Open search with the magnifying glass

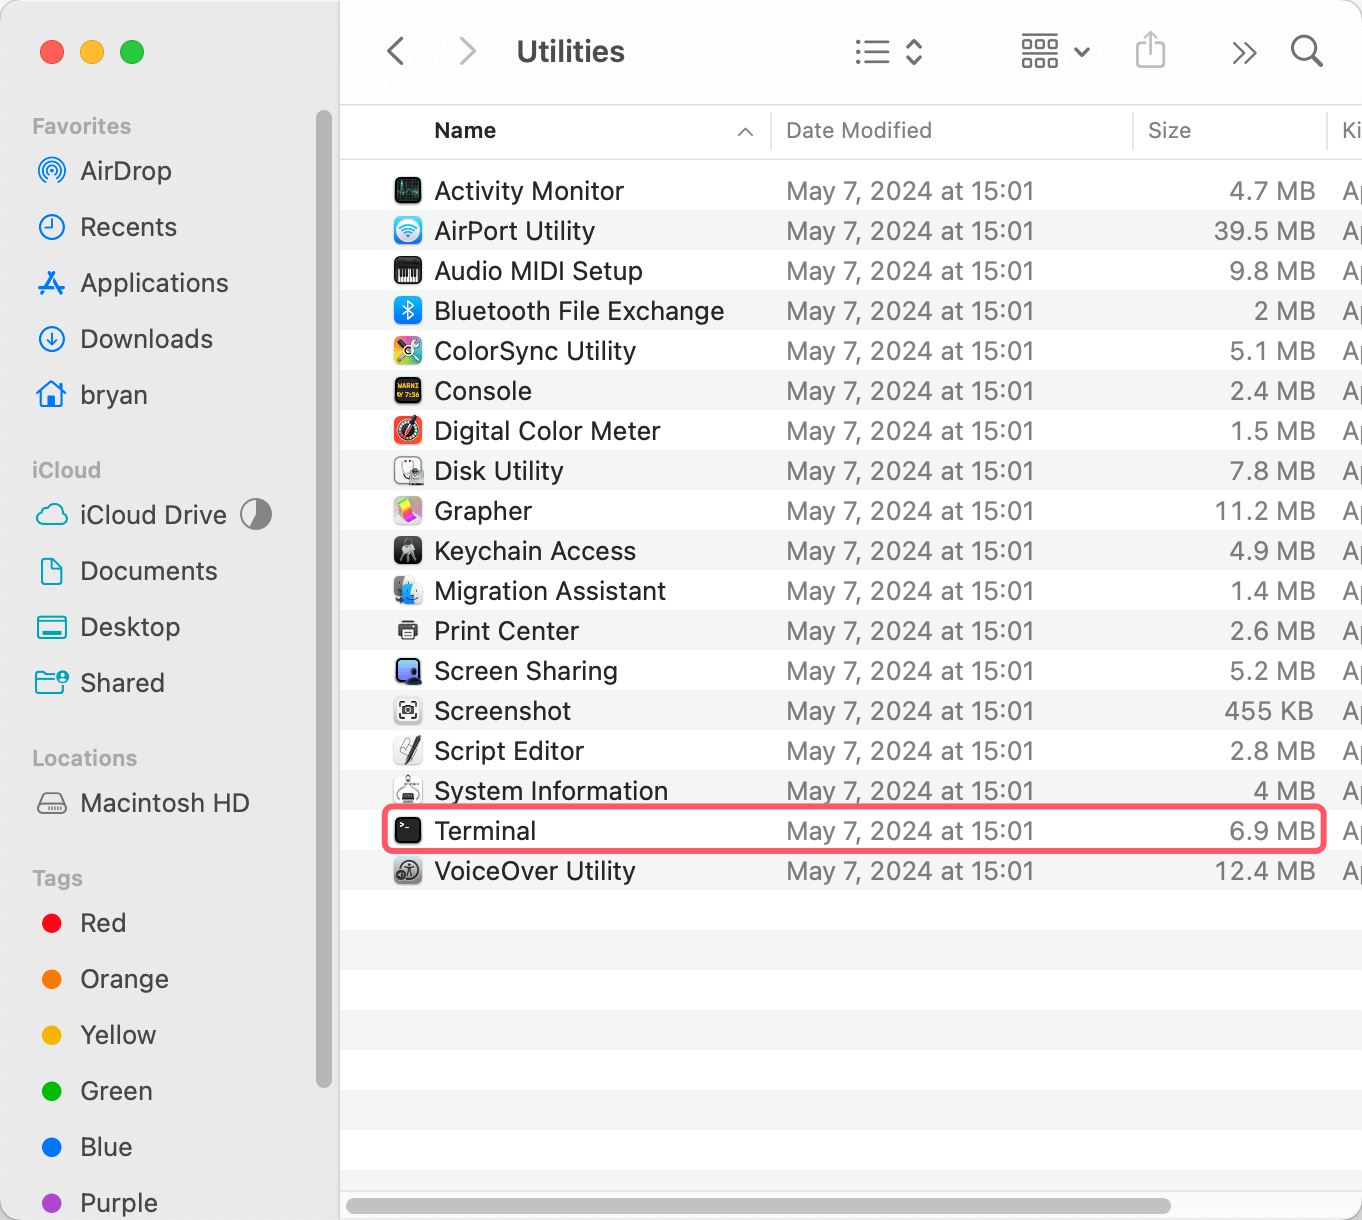click(1306, 51)
